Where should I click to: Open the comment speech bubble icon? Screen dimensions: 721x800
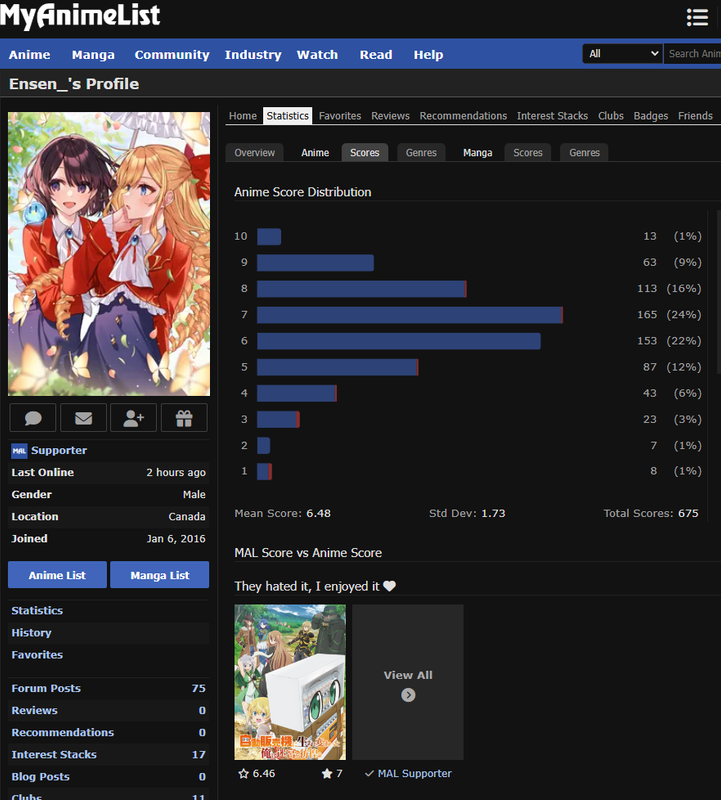click(33, 418)
